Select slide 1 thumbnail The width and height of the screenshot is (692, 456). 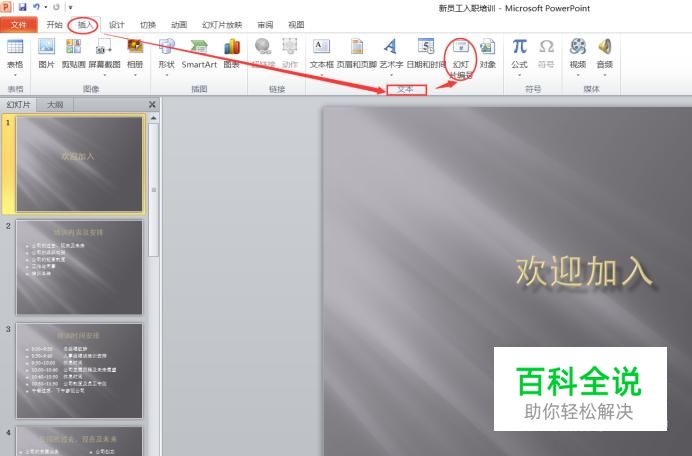pos(79,164)
